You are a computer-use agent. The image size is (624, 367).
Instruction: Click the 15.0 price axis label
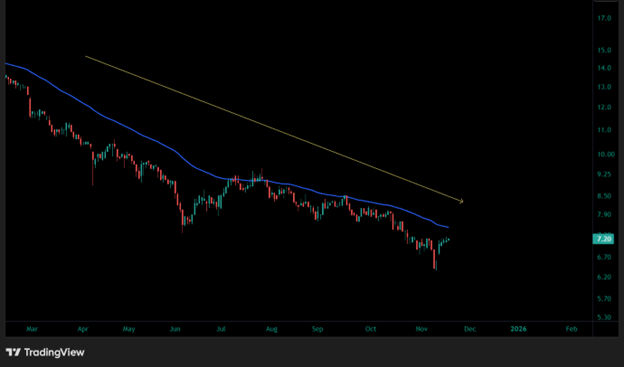[x=604, y=50]
